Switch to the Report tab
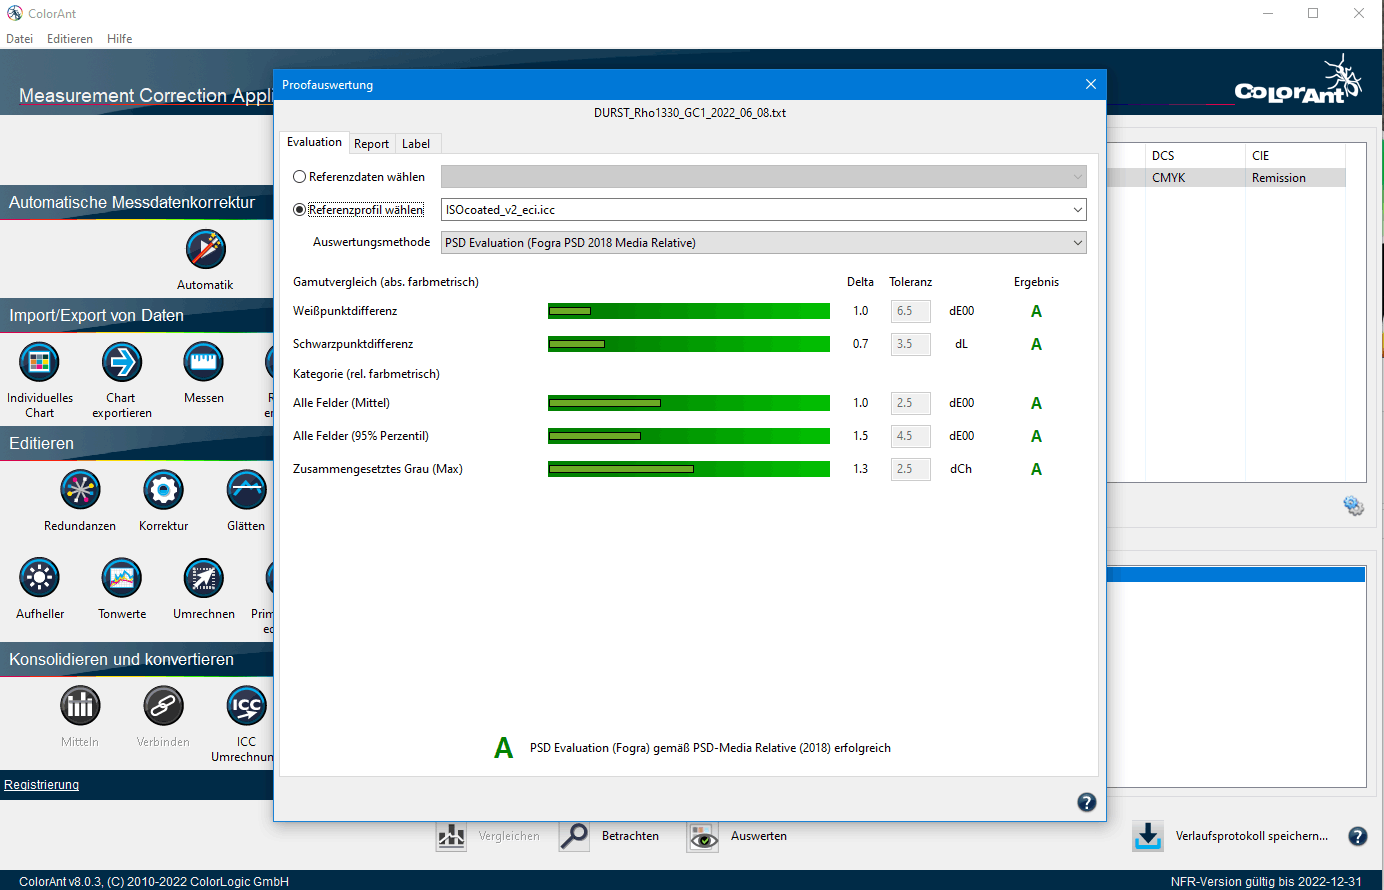The width and height of the screenshot is (1384, 890). (x=371, y=144)
